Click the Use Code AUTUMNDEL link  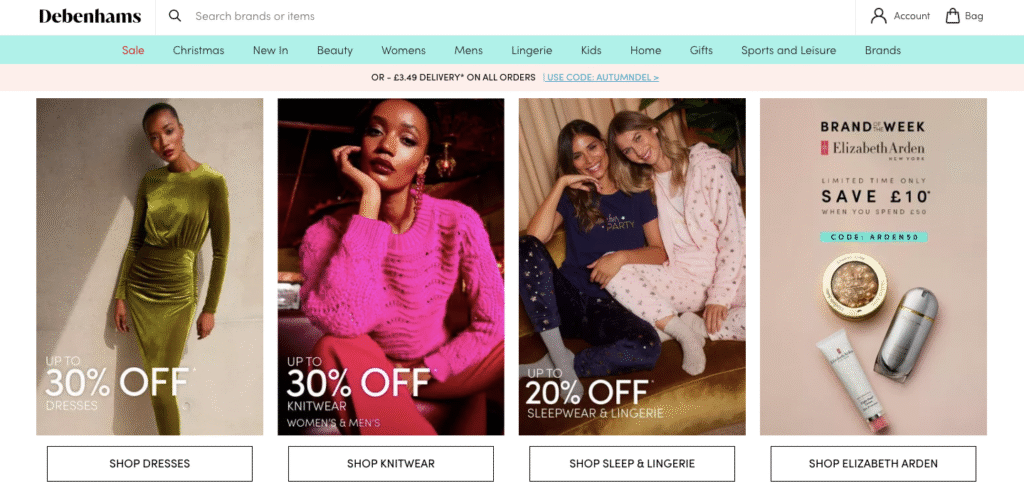tap(601, 77)
